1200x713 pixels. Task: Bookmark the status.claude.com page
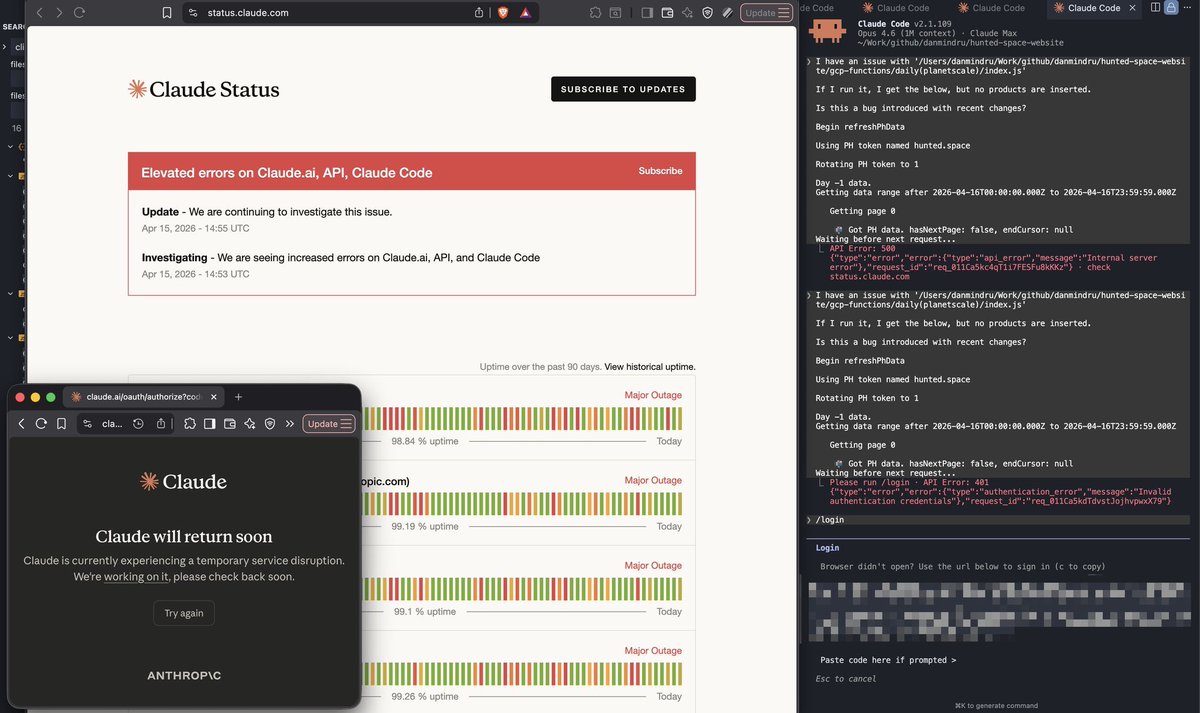click(167, 12)
